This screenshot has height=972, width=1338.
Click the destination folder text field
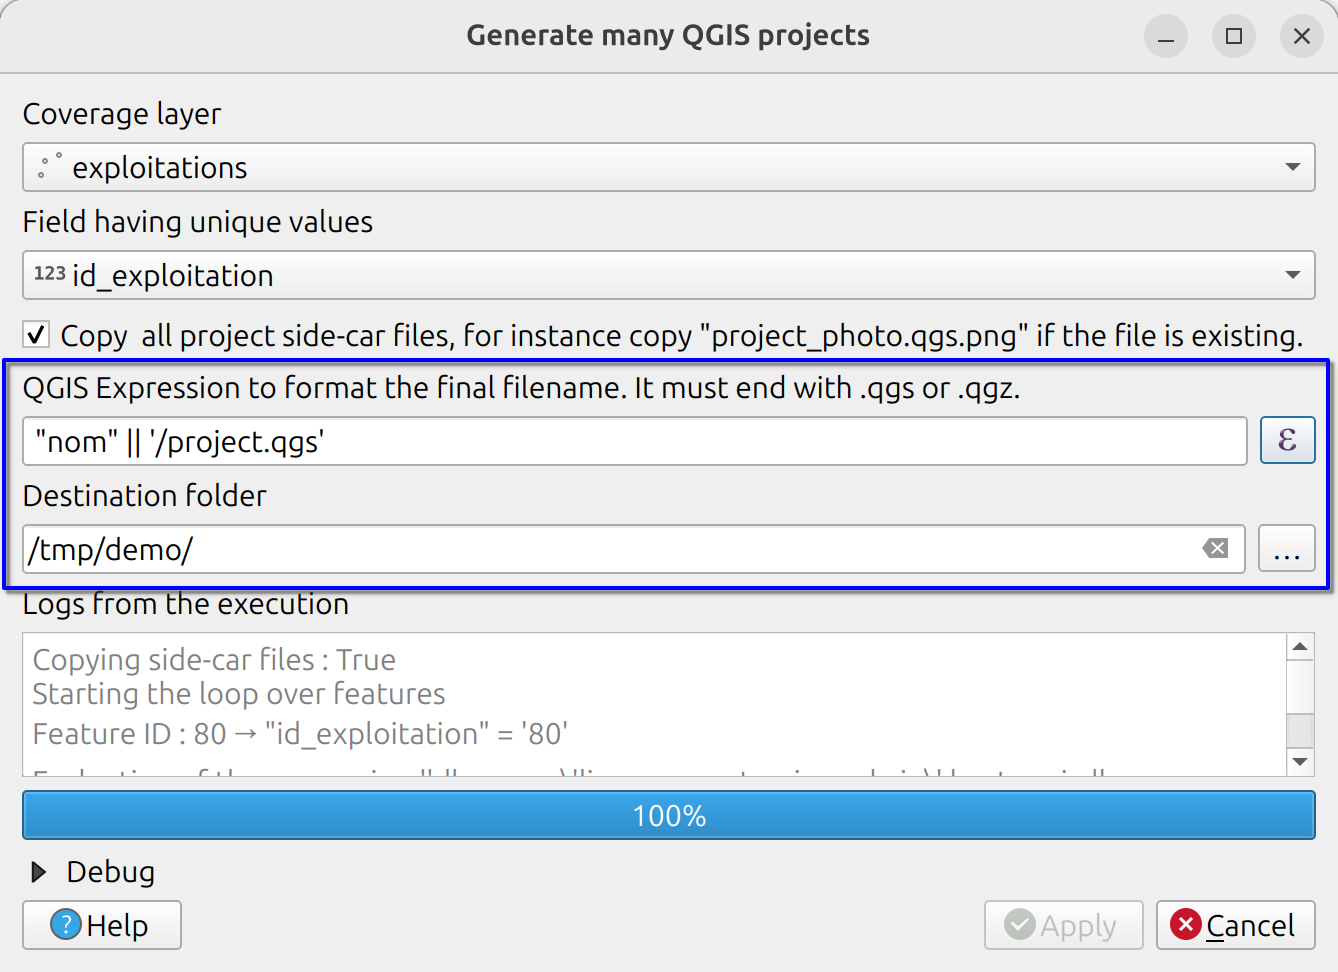coord(634,549)
